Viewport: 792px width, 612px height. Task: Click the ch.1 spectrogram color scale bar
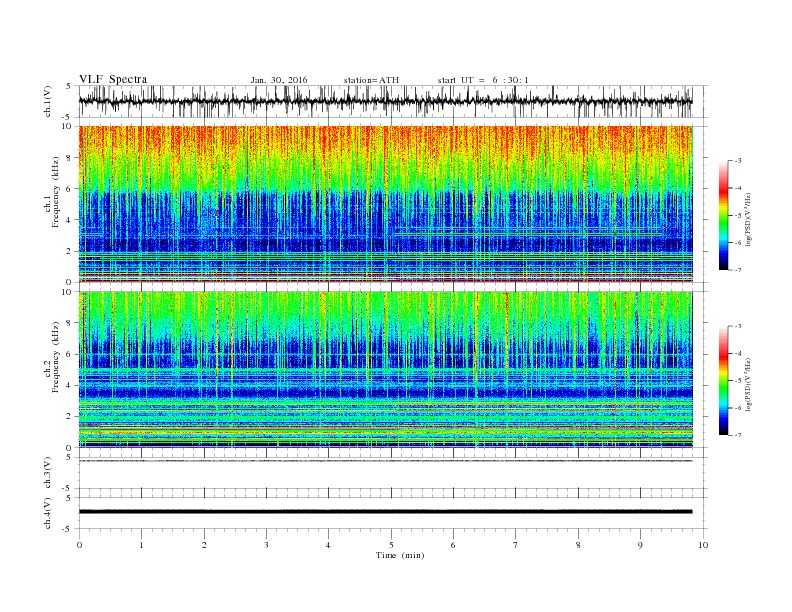(723, 216)
